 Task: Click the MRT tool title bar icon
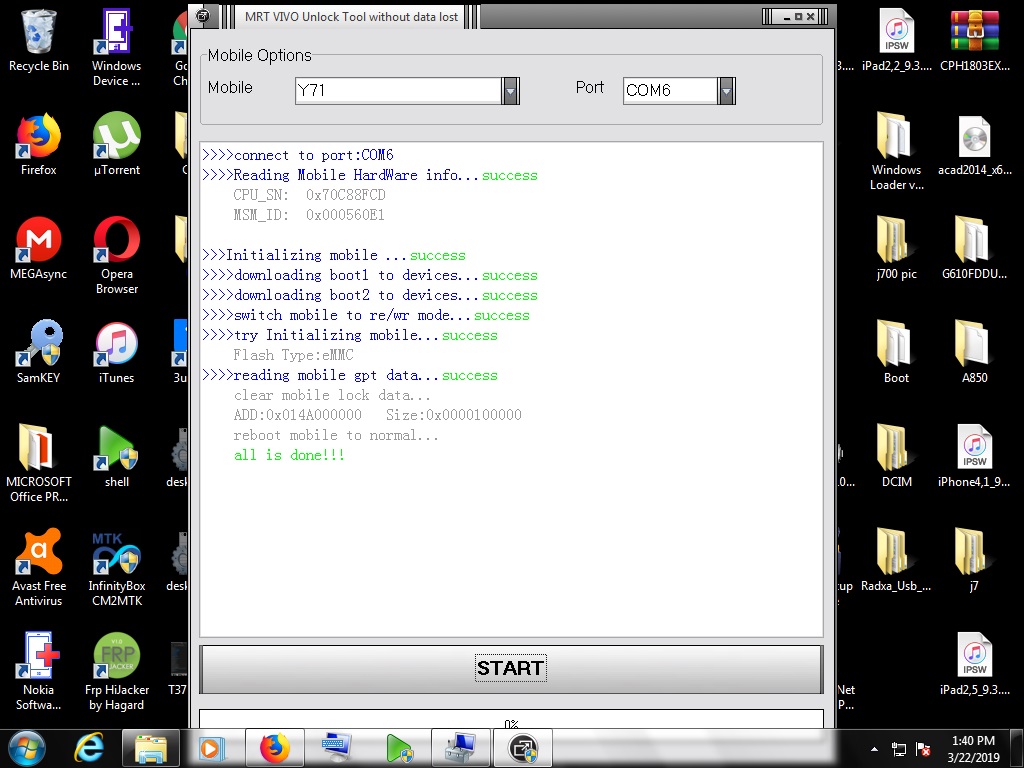point(203,16)
